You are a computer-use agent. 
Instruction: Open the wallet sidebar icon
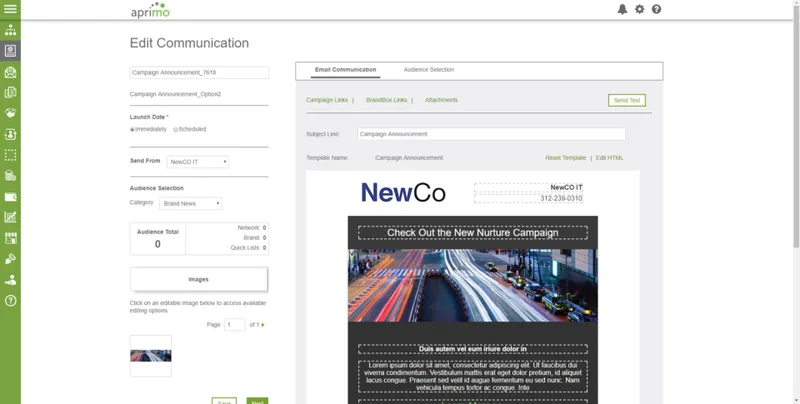coord(10,197)
